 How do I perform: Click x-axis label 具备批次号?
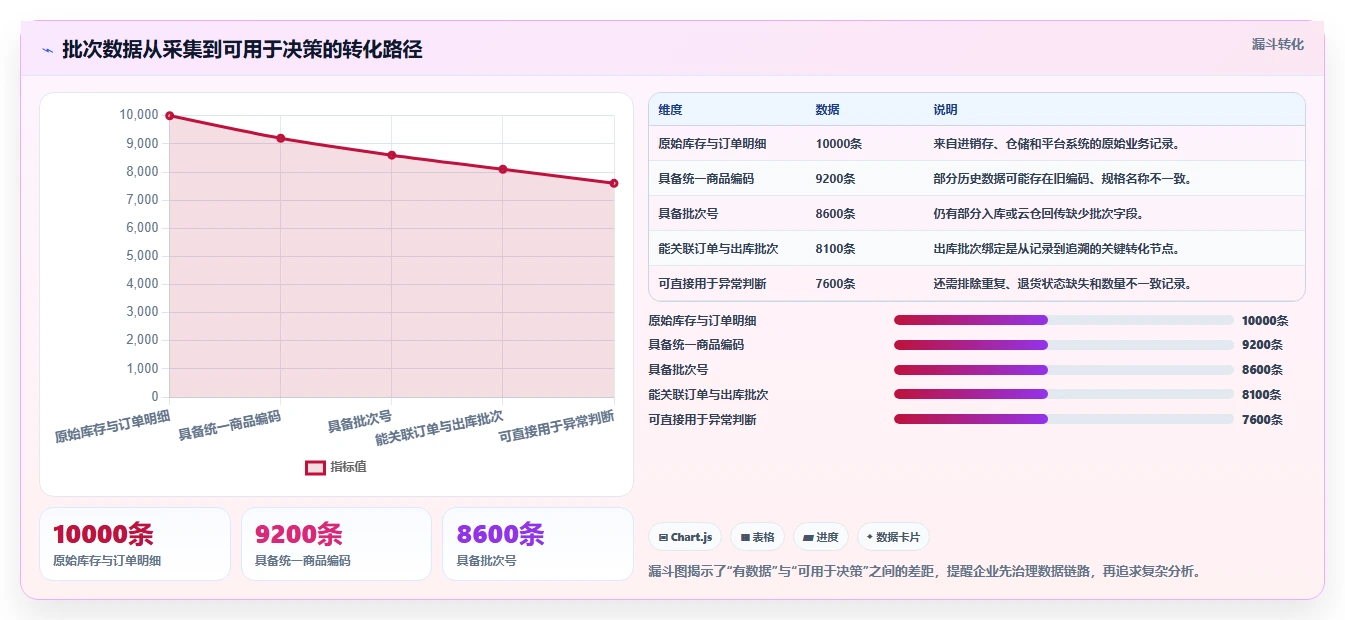[360, 421]
